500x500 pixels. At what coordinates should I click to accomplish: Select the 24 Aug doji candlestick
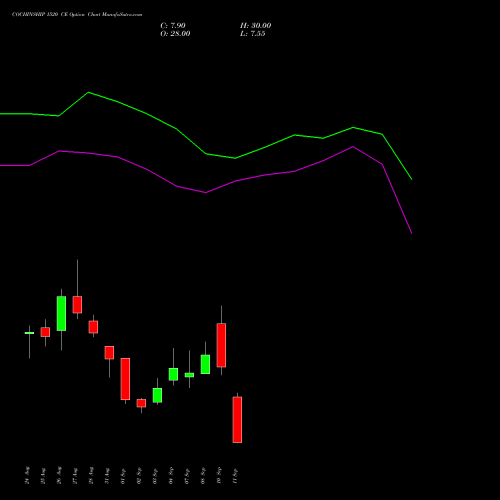pyautogui.click(x=29, y=333)
